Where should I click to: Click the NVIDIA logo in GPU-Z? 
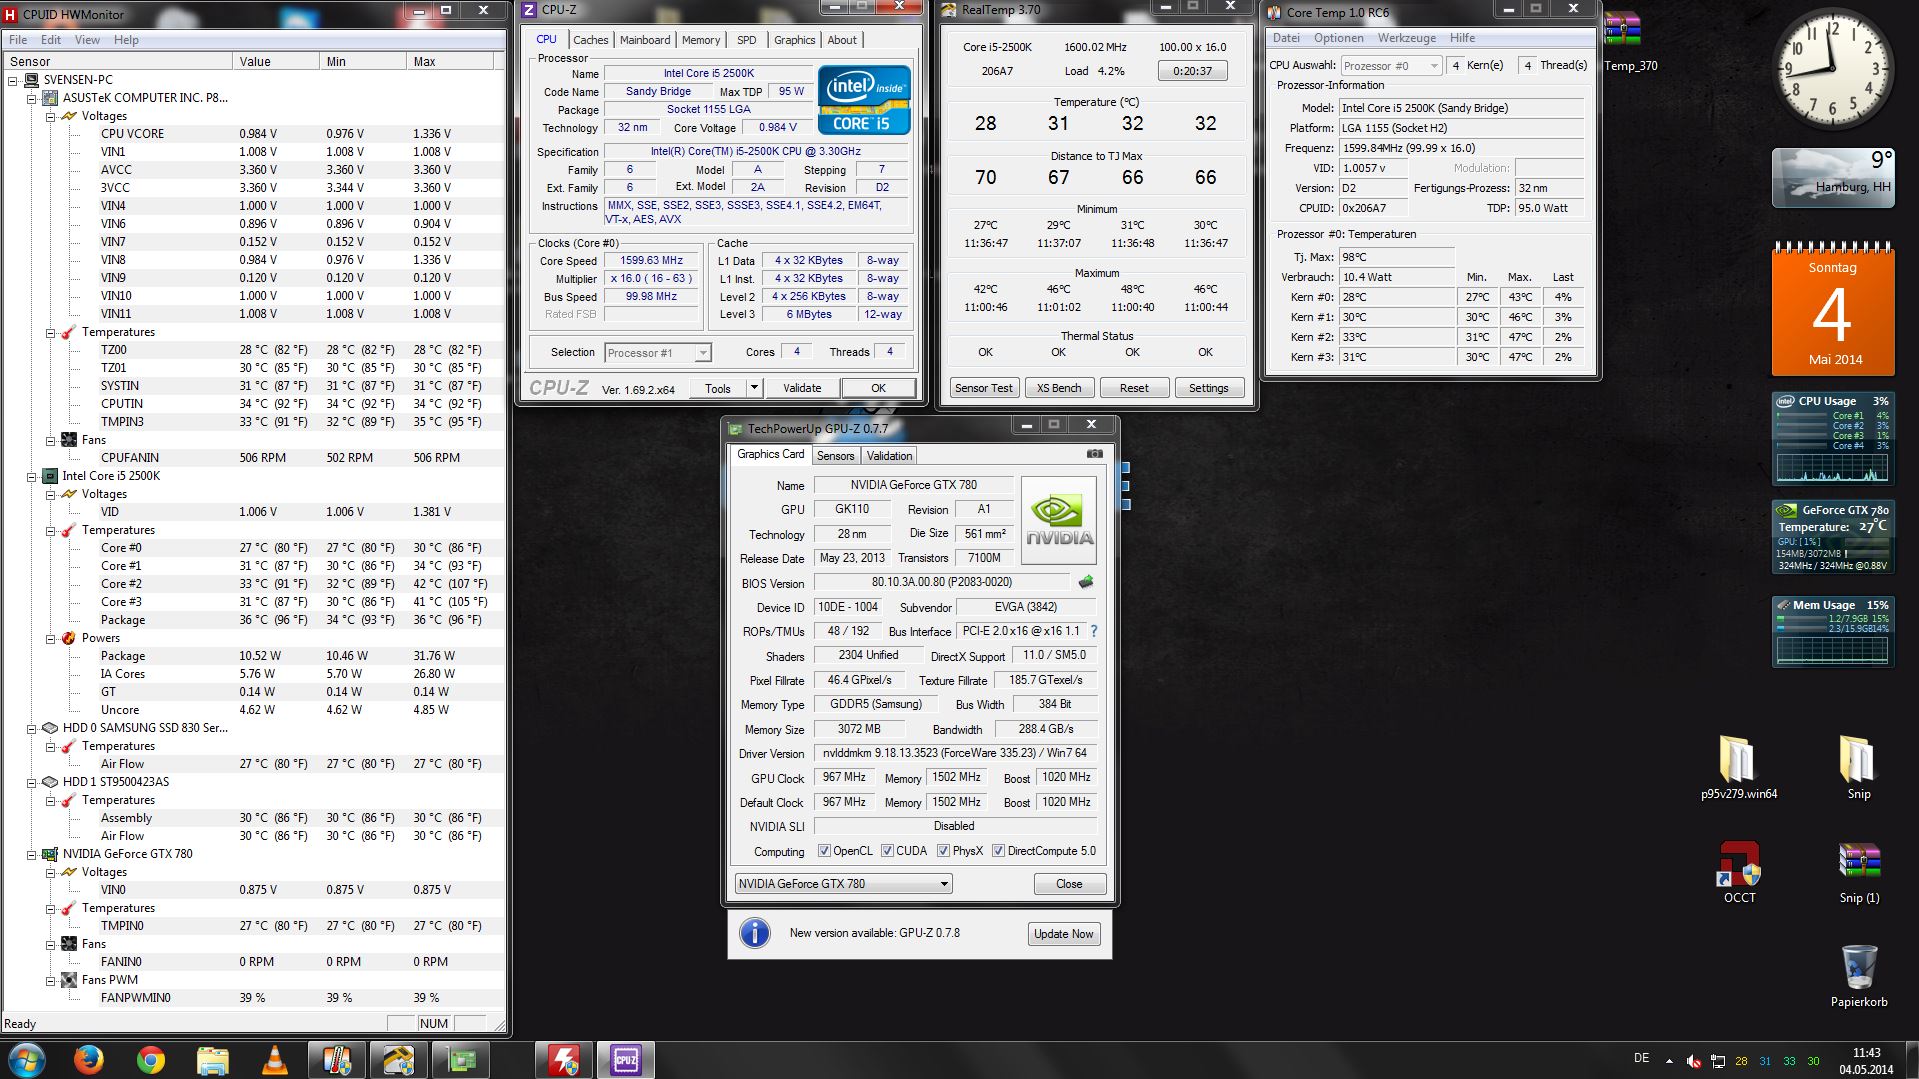click(x=1059, y=520)
